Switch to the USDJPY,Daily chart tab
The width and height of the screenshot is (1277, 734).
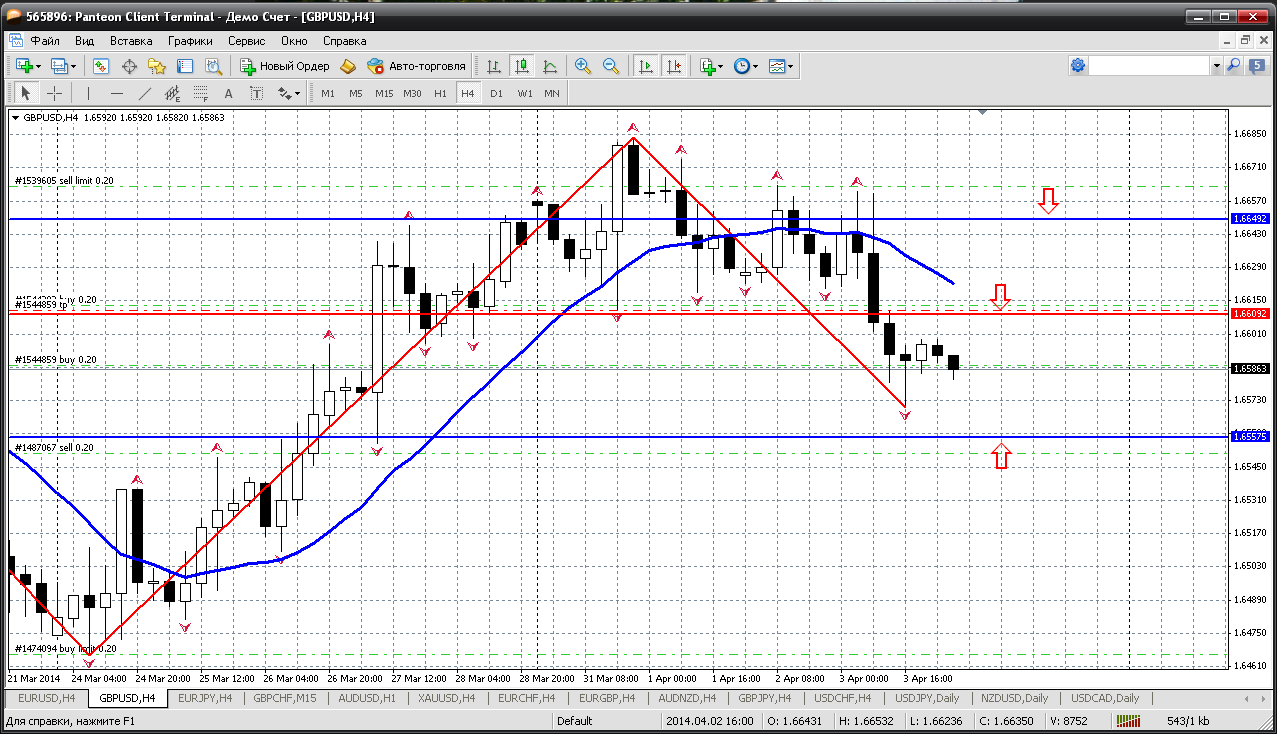tap(927, 698)
